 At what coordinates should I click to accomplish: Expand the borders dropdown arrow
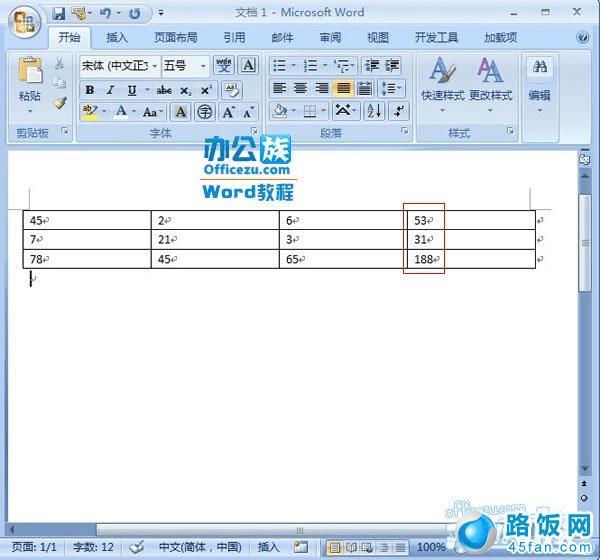click(323, 111)
